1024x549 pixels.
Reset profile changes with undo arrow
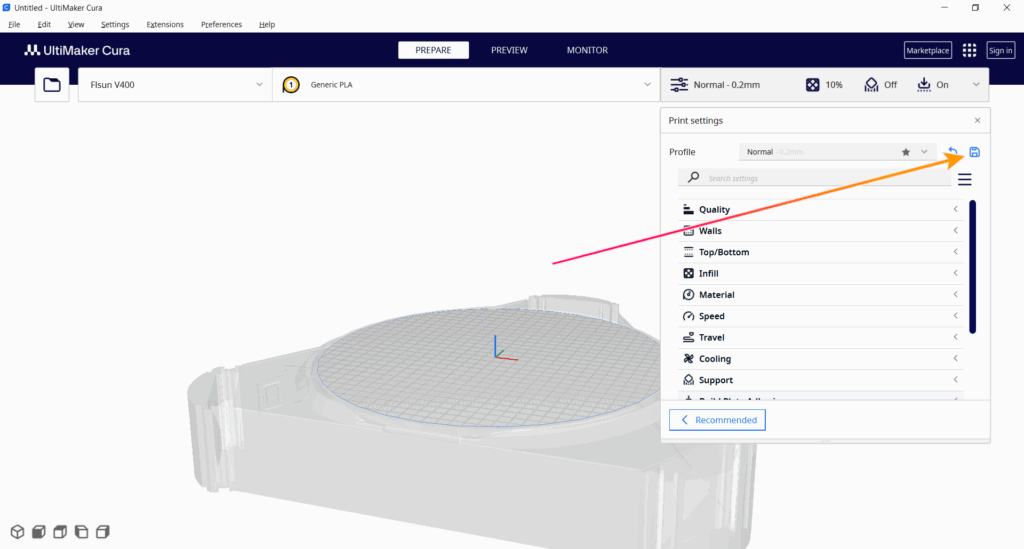coord(953,152)
